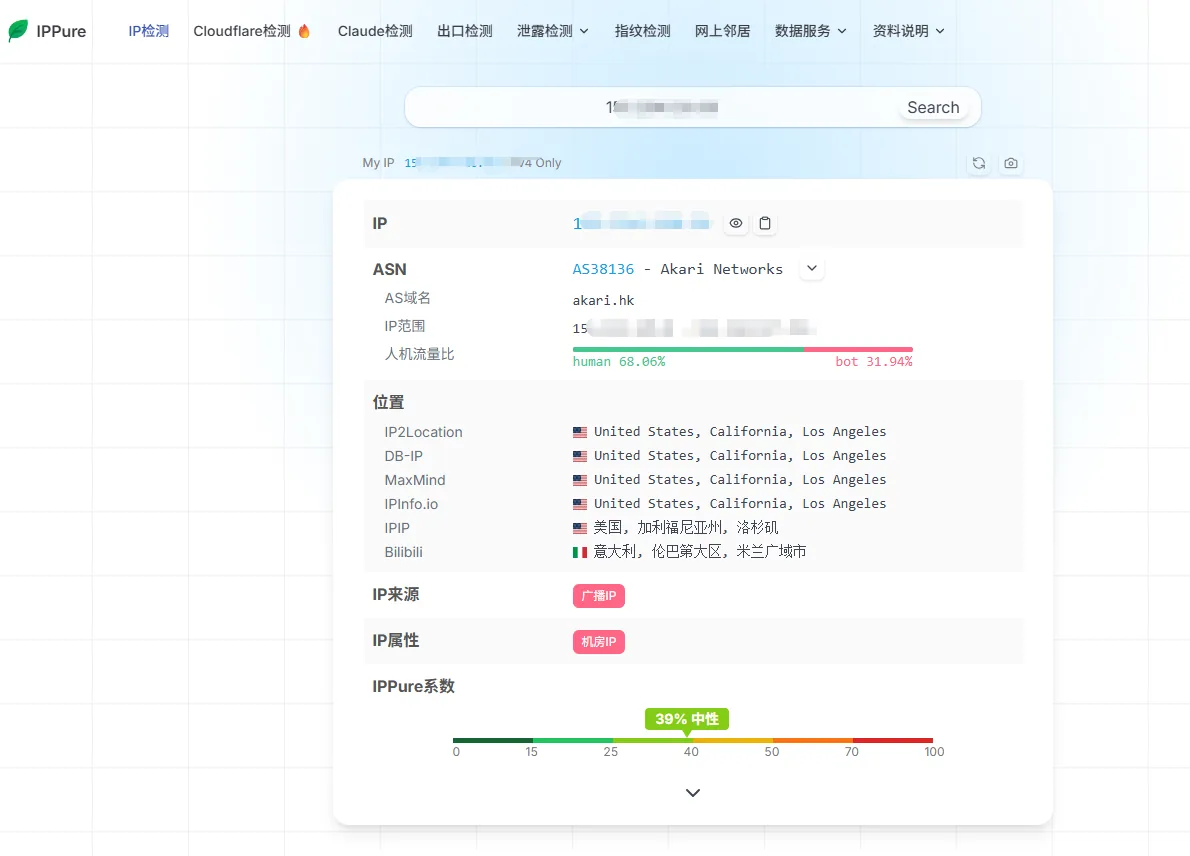
Task: Expand more details with bottom chevron
Action: [693, 792]
